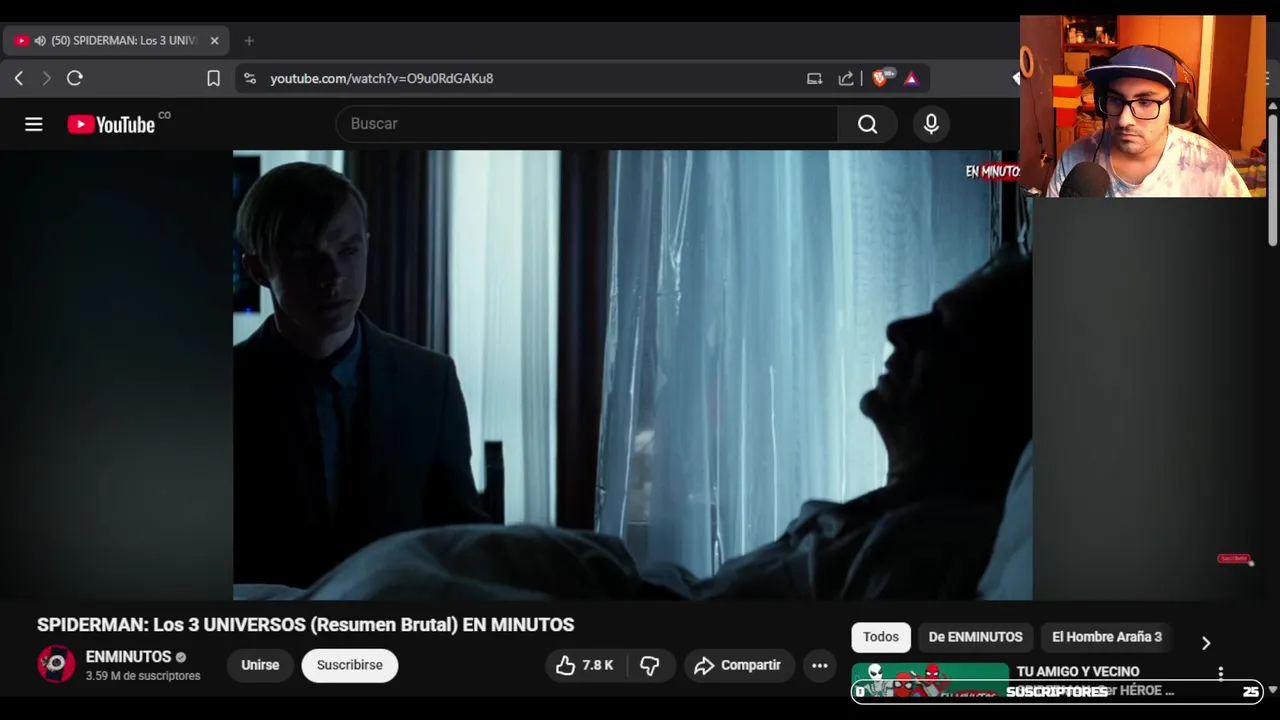Bookmark this page with bookmark icon
This screenshot has width=1280, height=720.
(x=213, y=78)
